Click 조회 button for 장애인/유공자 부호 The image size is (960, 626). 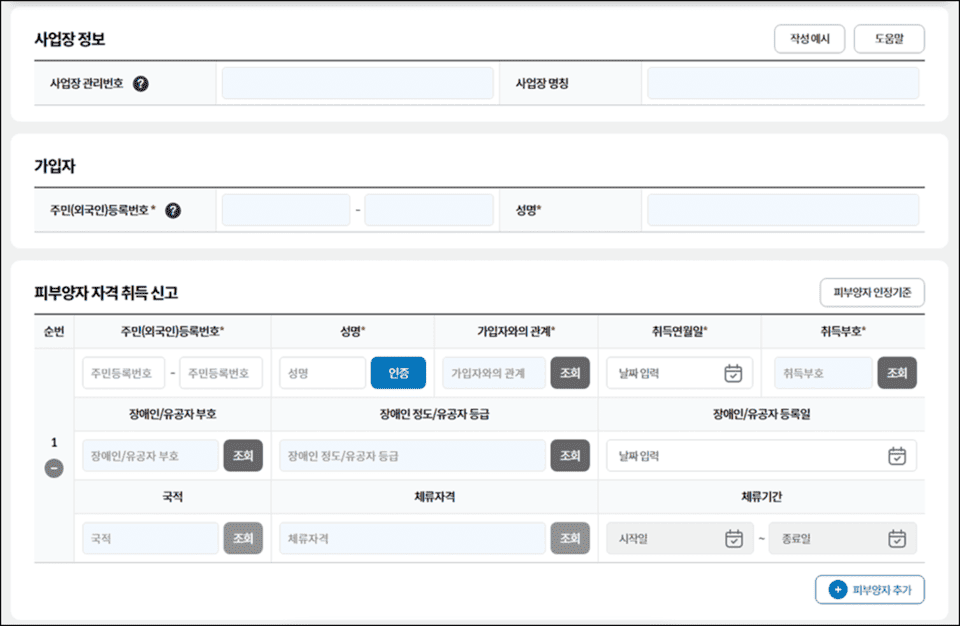pos(243,456)
